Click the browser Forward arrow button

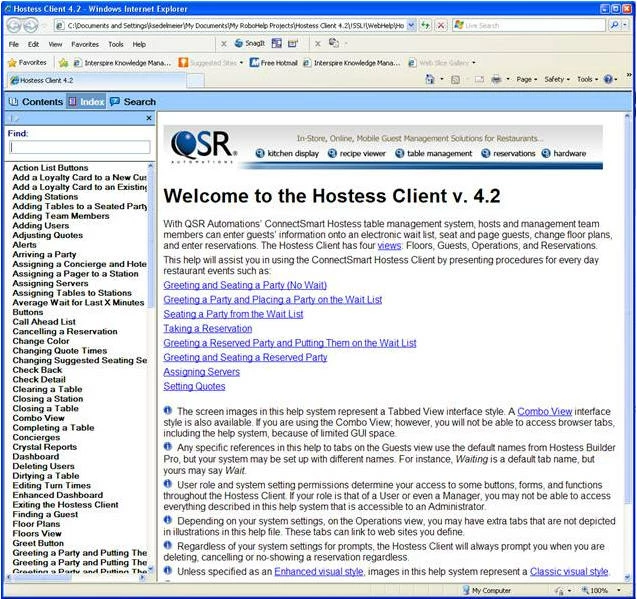pos(31,26)
